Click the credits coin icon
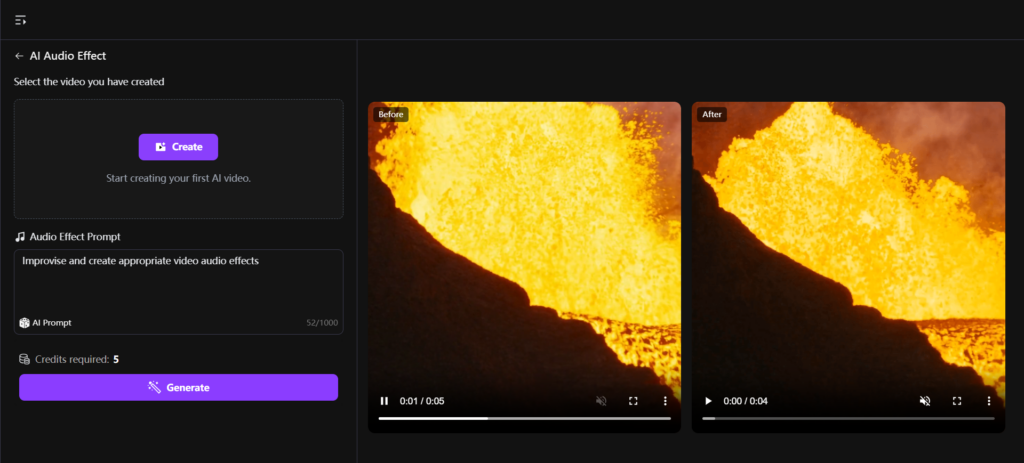Viewport: 1024px width, 463px height. 24,359
